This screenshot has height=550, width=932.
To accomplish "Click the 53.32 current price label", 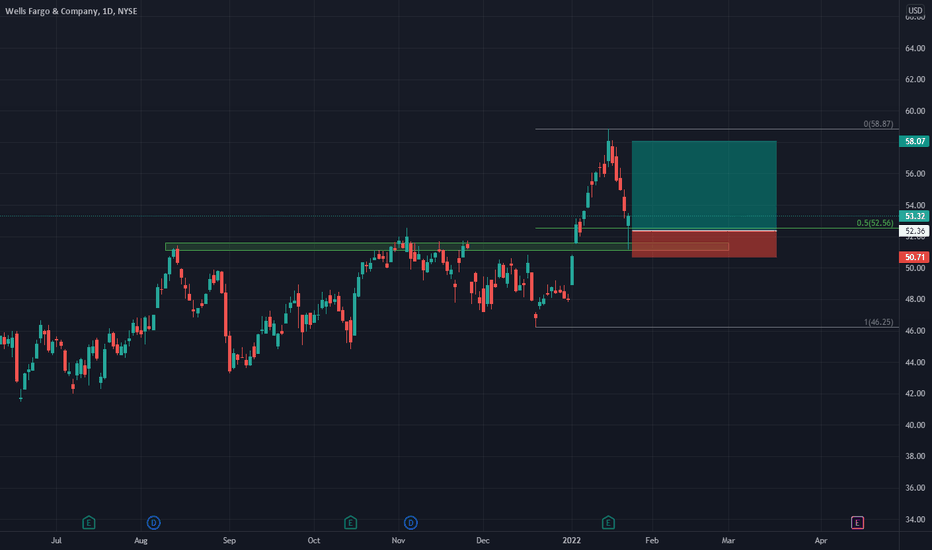I will coord(914,216).
